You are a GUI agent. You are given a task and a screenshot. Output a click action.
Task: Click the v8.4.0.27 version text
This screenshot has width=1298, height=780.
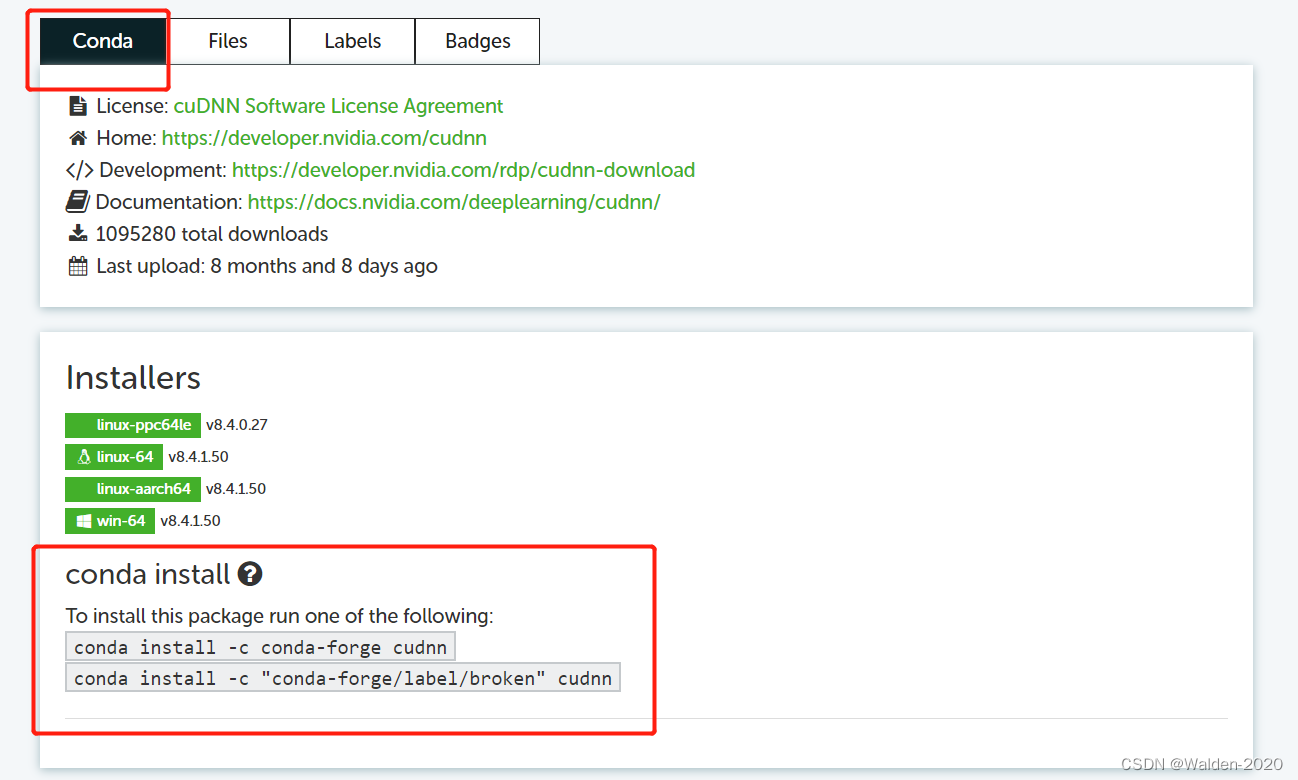click(237, 425)
